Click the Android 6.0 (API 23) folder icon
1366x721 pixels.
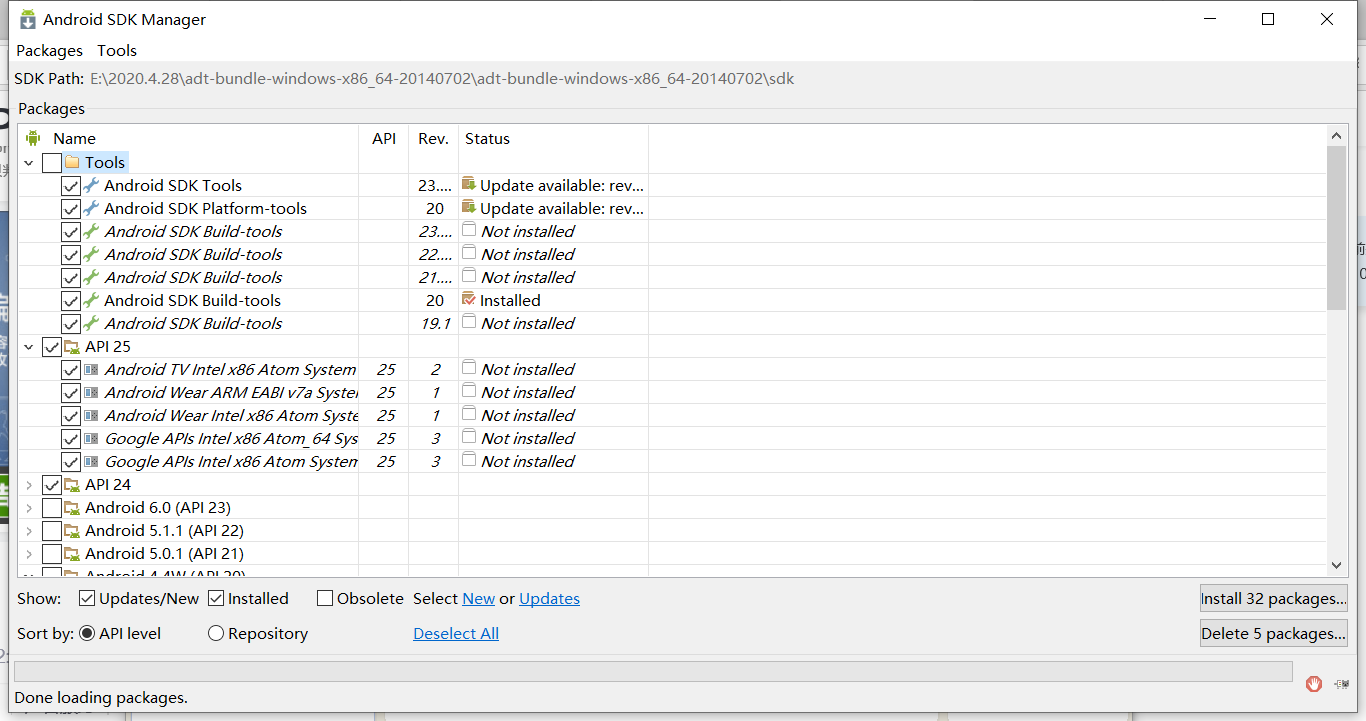point(72,507)
